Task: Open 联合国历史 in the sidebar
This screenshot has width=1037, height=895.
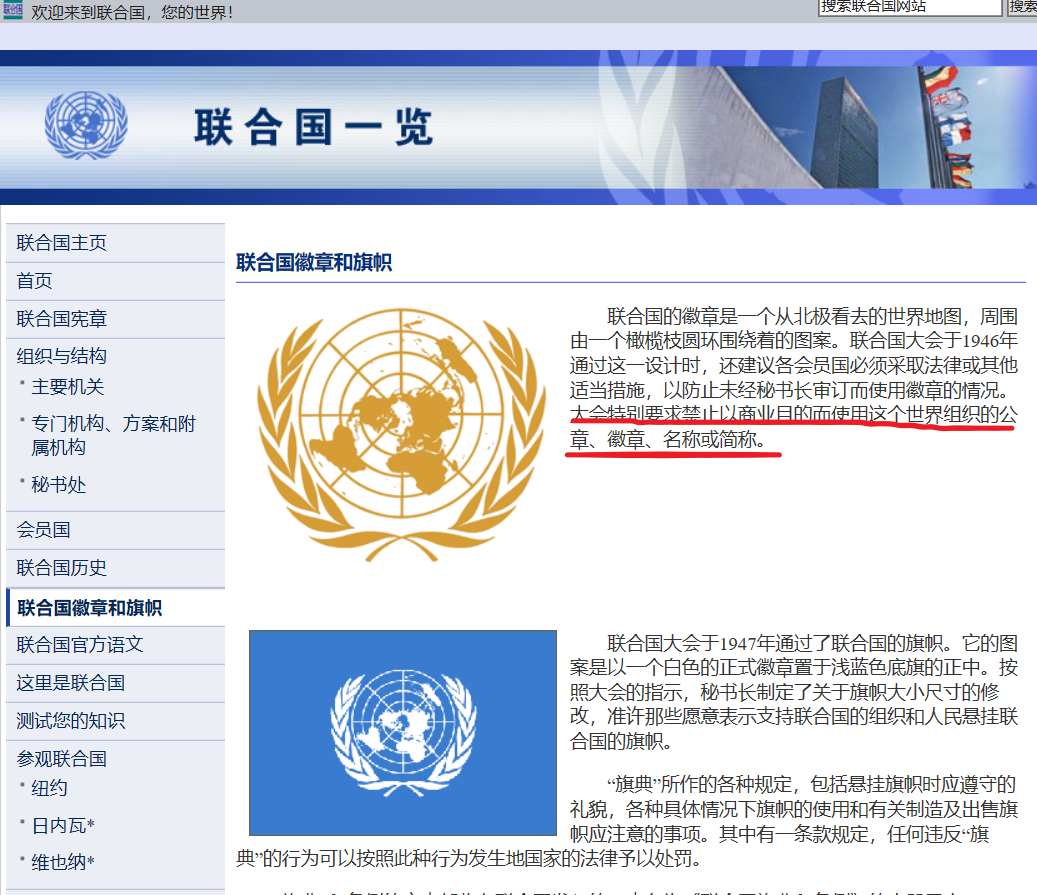Action: 62,568
